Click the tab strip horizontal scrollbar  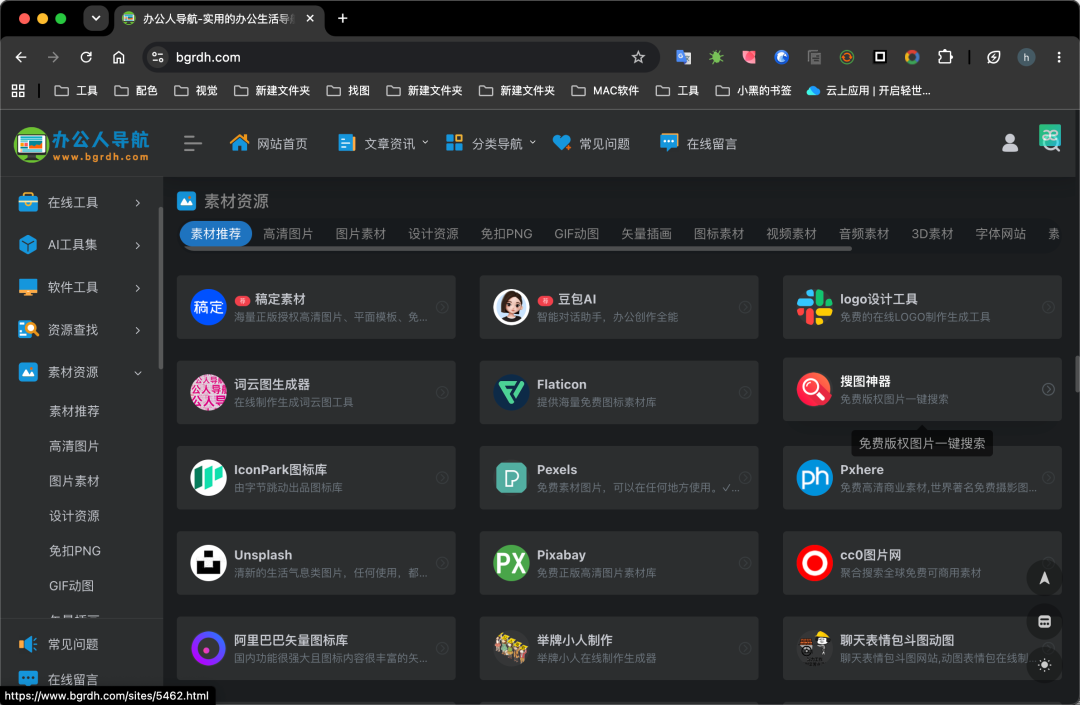(517, 249)
